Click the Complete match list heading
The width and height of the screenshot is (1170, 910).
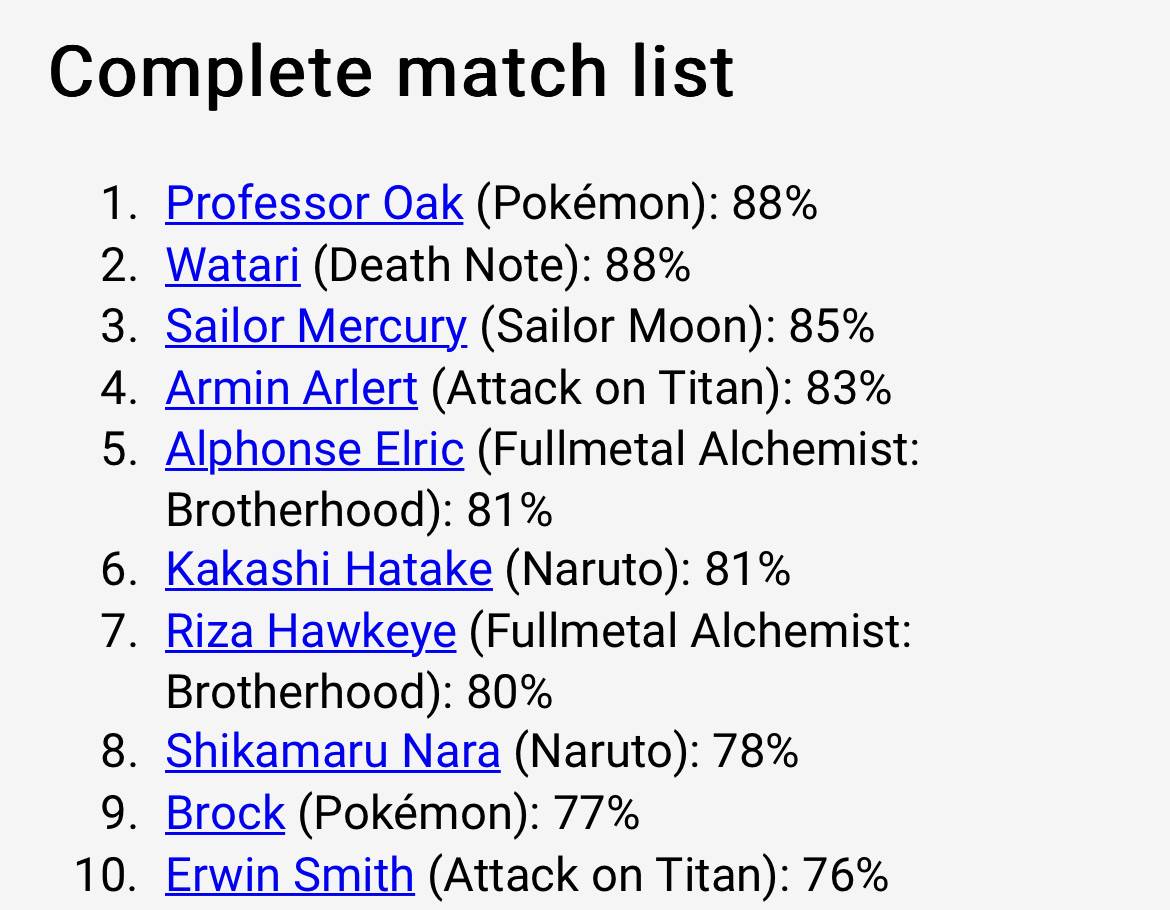pyautogui.click(x=391, y=72)
